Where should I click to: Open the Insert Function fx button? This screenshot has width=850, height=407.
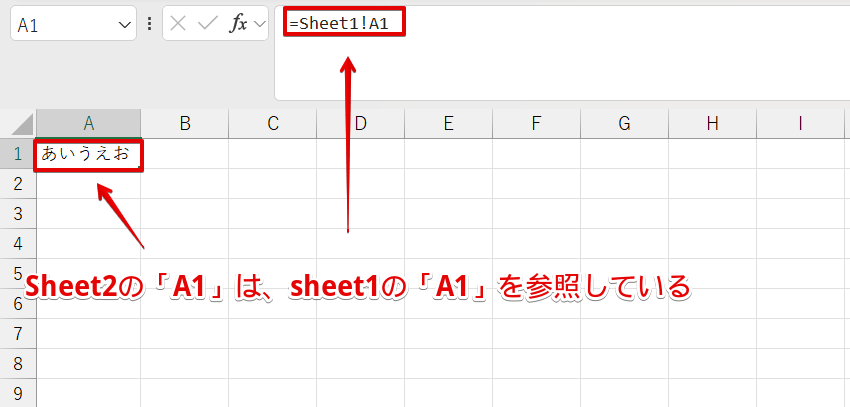tap(237, 23)
